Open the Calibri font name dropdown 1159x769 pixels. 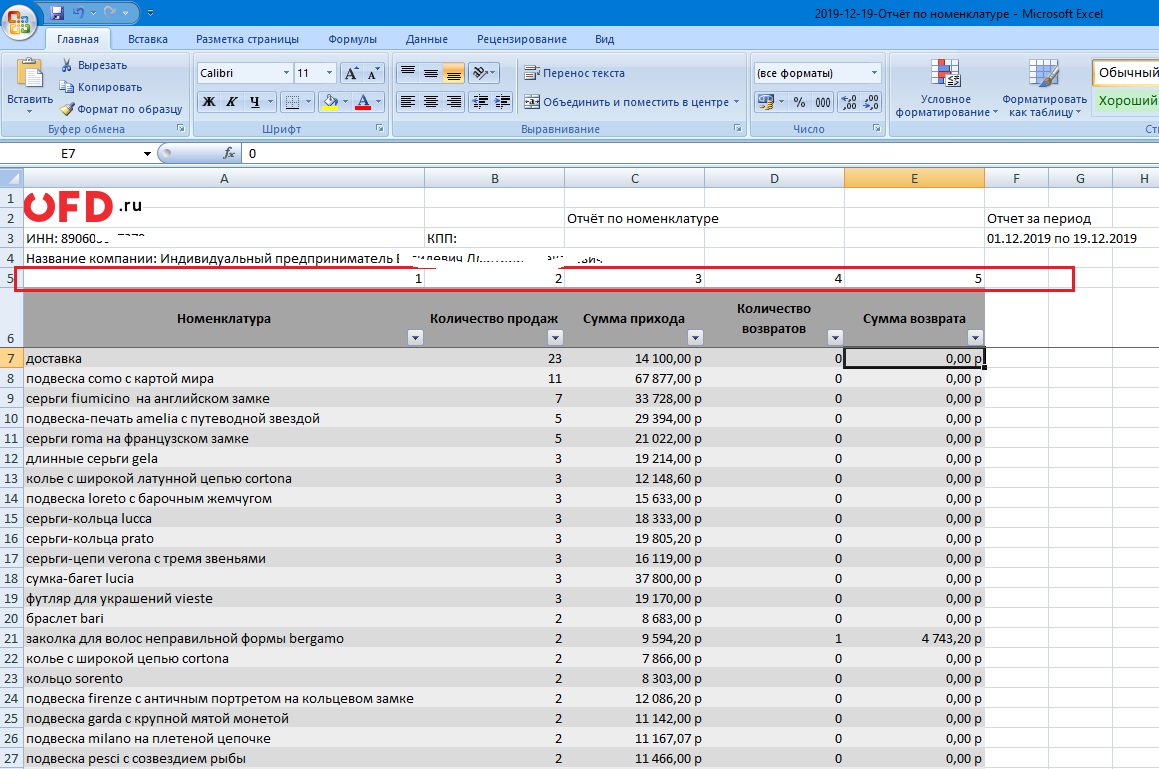[285, 73]
